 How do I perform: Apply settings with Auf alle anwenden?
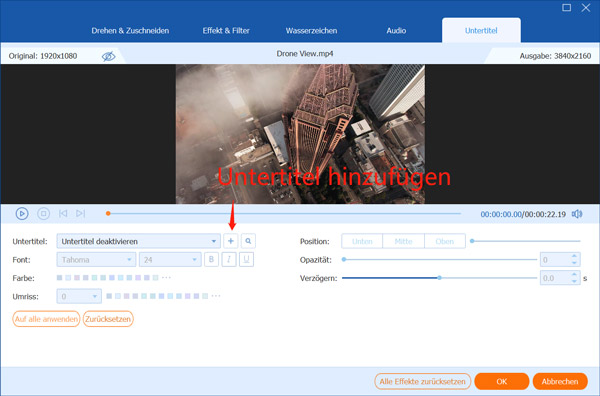pos(46,319)
